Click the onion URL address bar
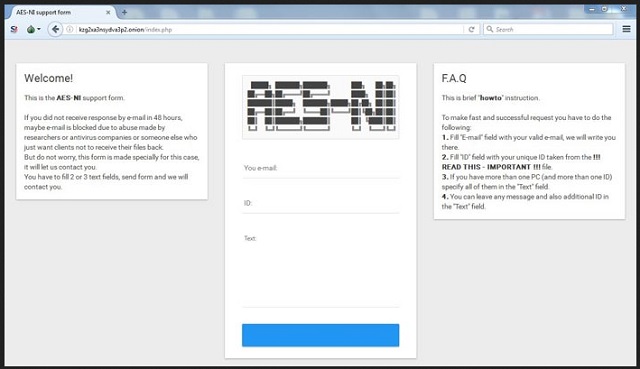640x369 pixels. point(269,29)
